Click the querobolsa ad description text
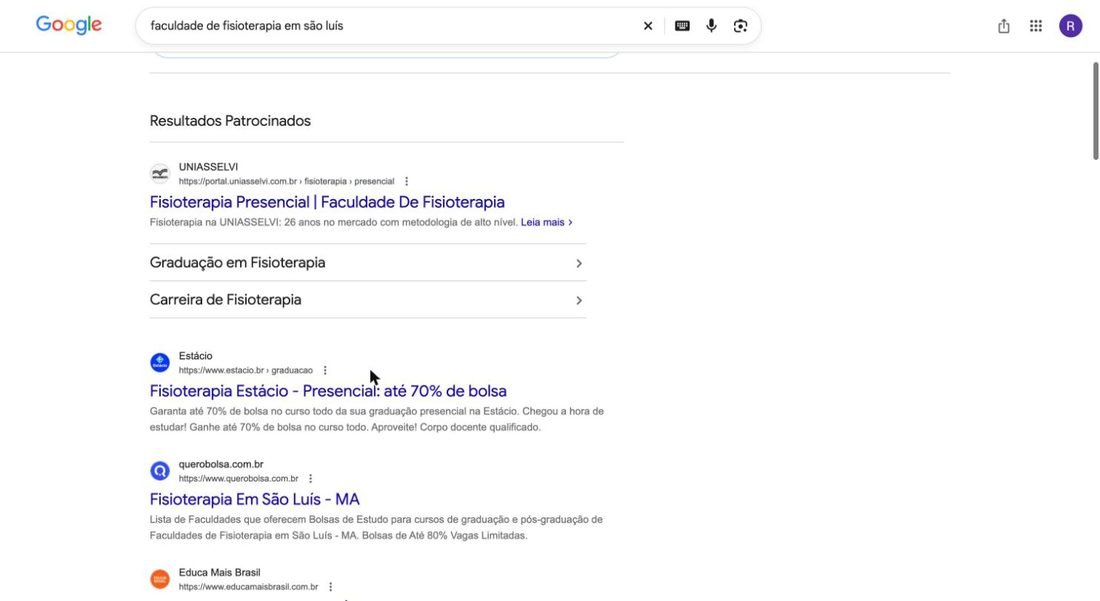Viewport: 1100px width, 601px height. click(x=376, y=527)
